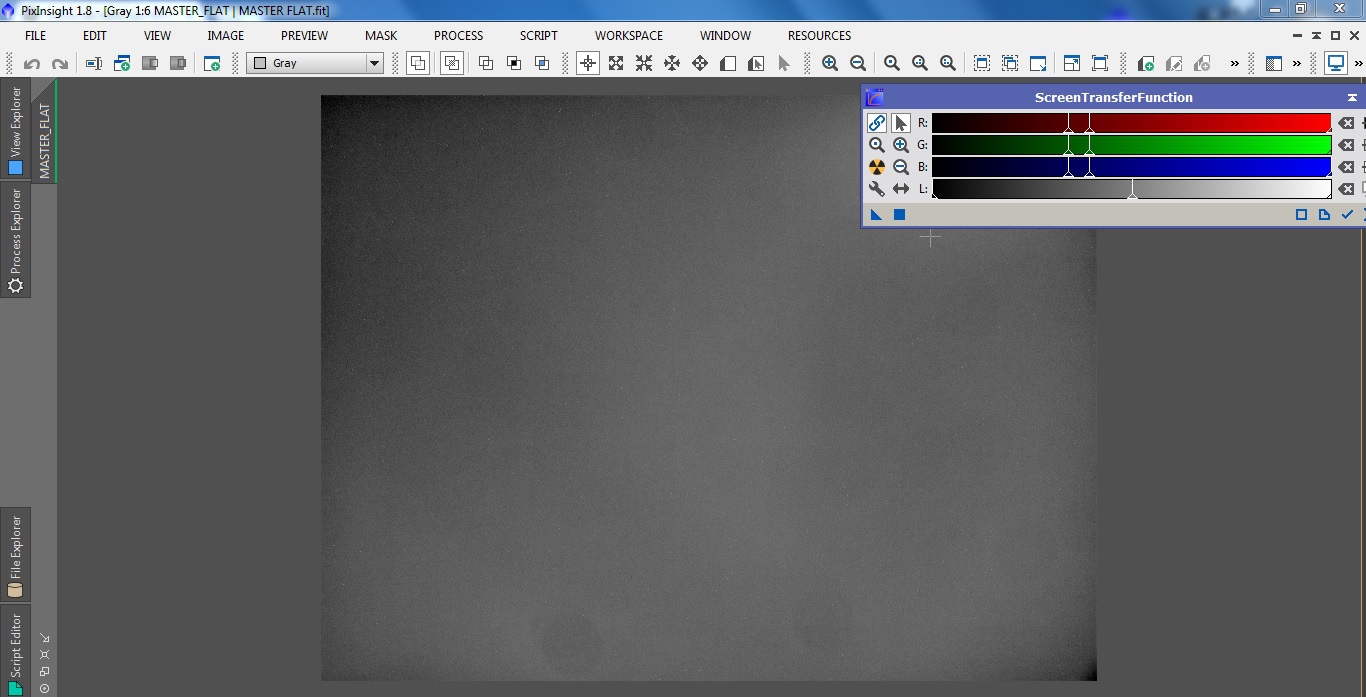Click the dashed-frame window fit icon
Image resolution: width=1366 pixels, height=697 pixels.
pos(982,63)
